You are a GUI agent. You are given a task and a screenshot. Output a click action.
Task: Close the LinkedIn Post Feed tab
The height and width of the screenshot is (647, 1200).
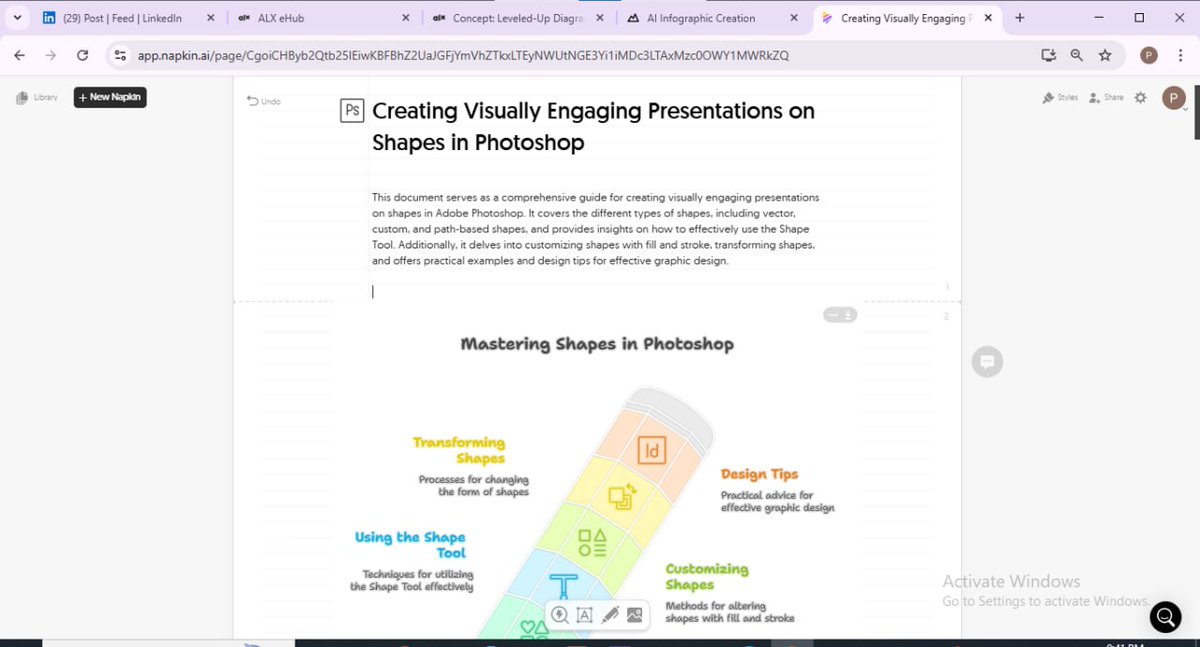210,18
